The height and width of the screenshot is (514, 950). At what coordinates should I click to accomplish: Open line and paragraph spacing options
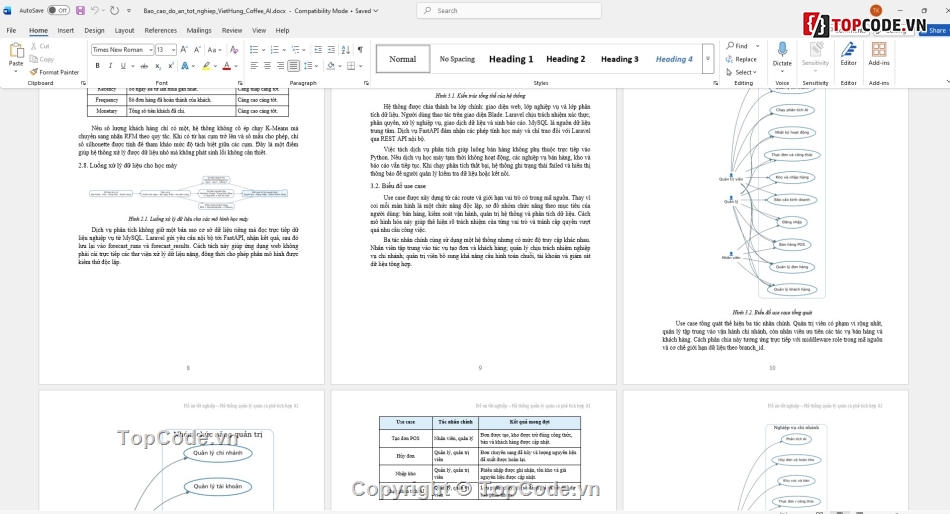[x=308, y=65]
